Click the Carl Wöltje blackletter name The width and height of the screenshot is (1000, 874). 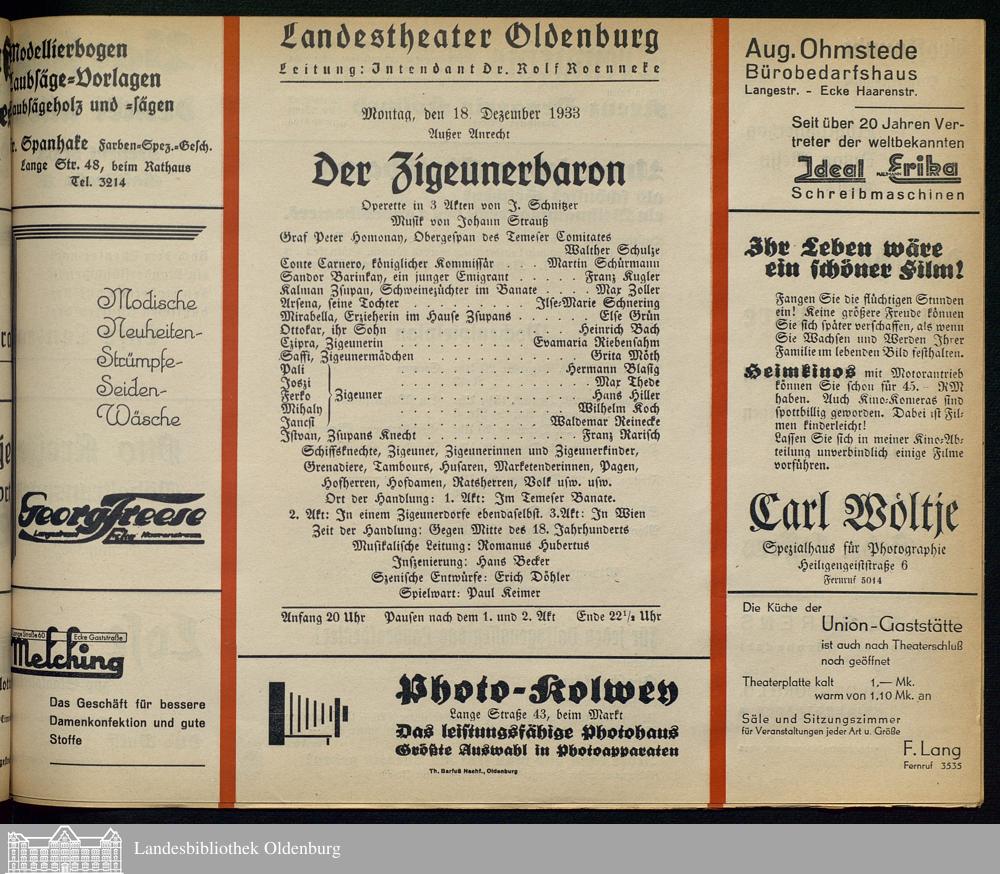click(853, 513)
